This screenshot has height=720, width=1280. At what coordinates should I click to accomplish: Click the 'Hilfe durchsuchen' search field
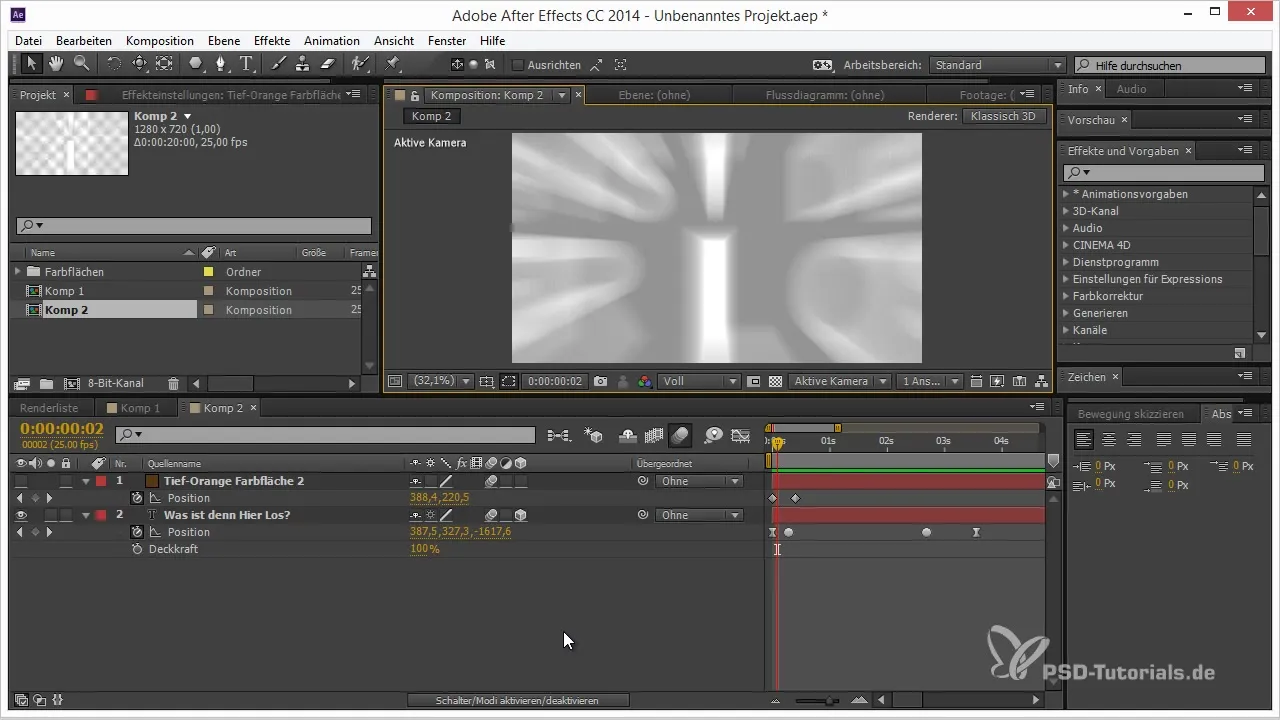[x=1169, y=65]
